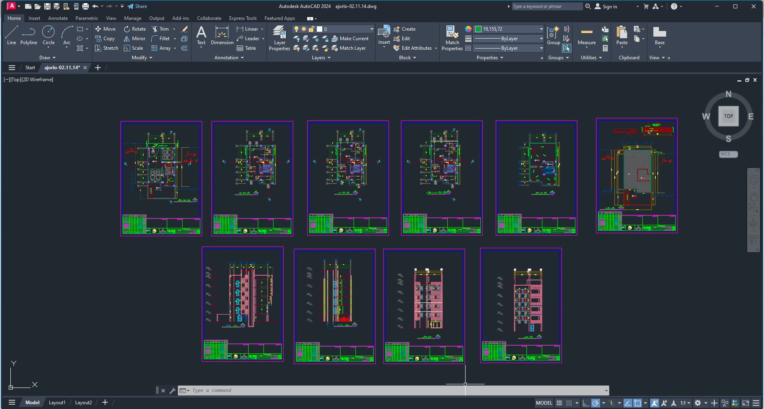
Task: Toggle polar tracking in status bar
Action: click(x=595, y=403)
